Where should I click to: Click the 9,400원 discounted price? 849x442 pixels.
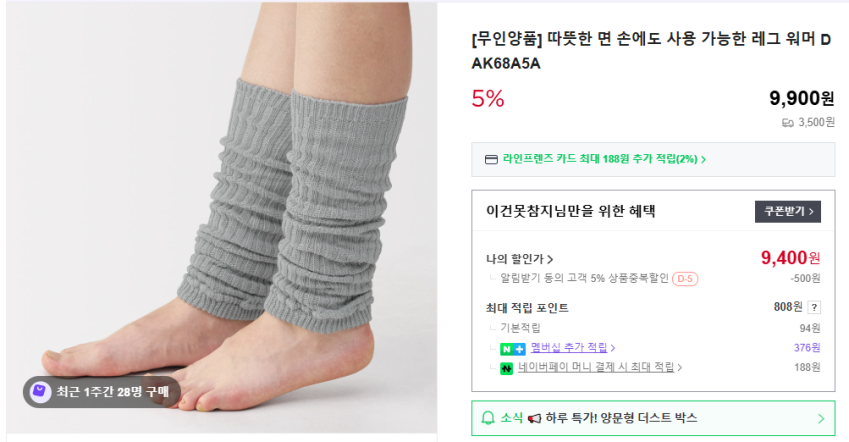click(x=791, y=258)
